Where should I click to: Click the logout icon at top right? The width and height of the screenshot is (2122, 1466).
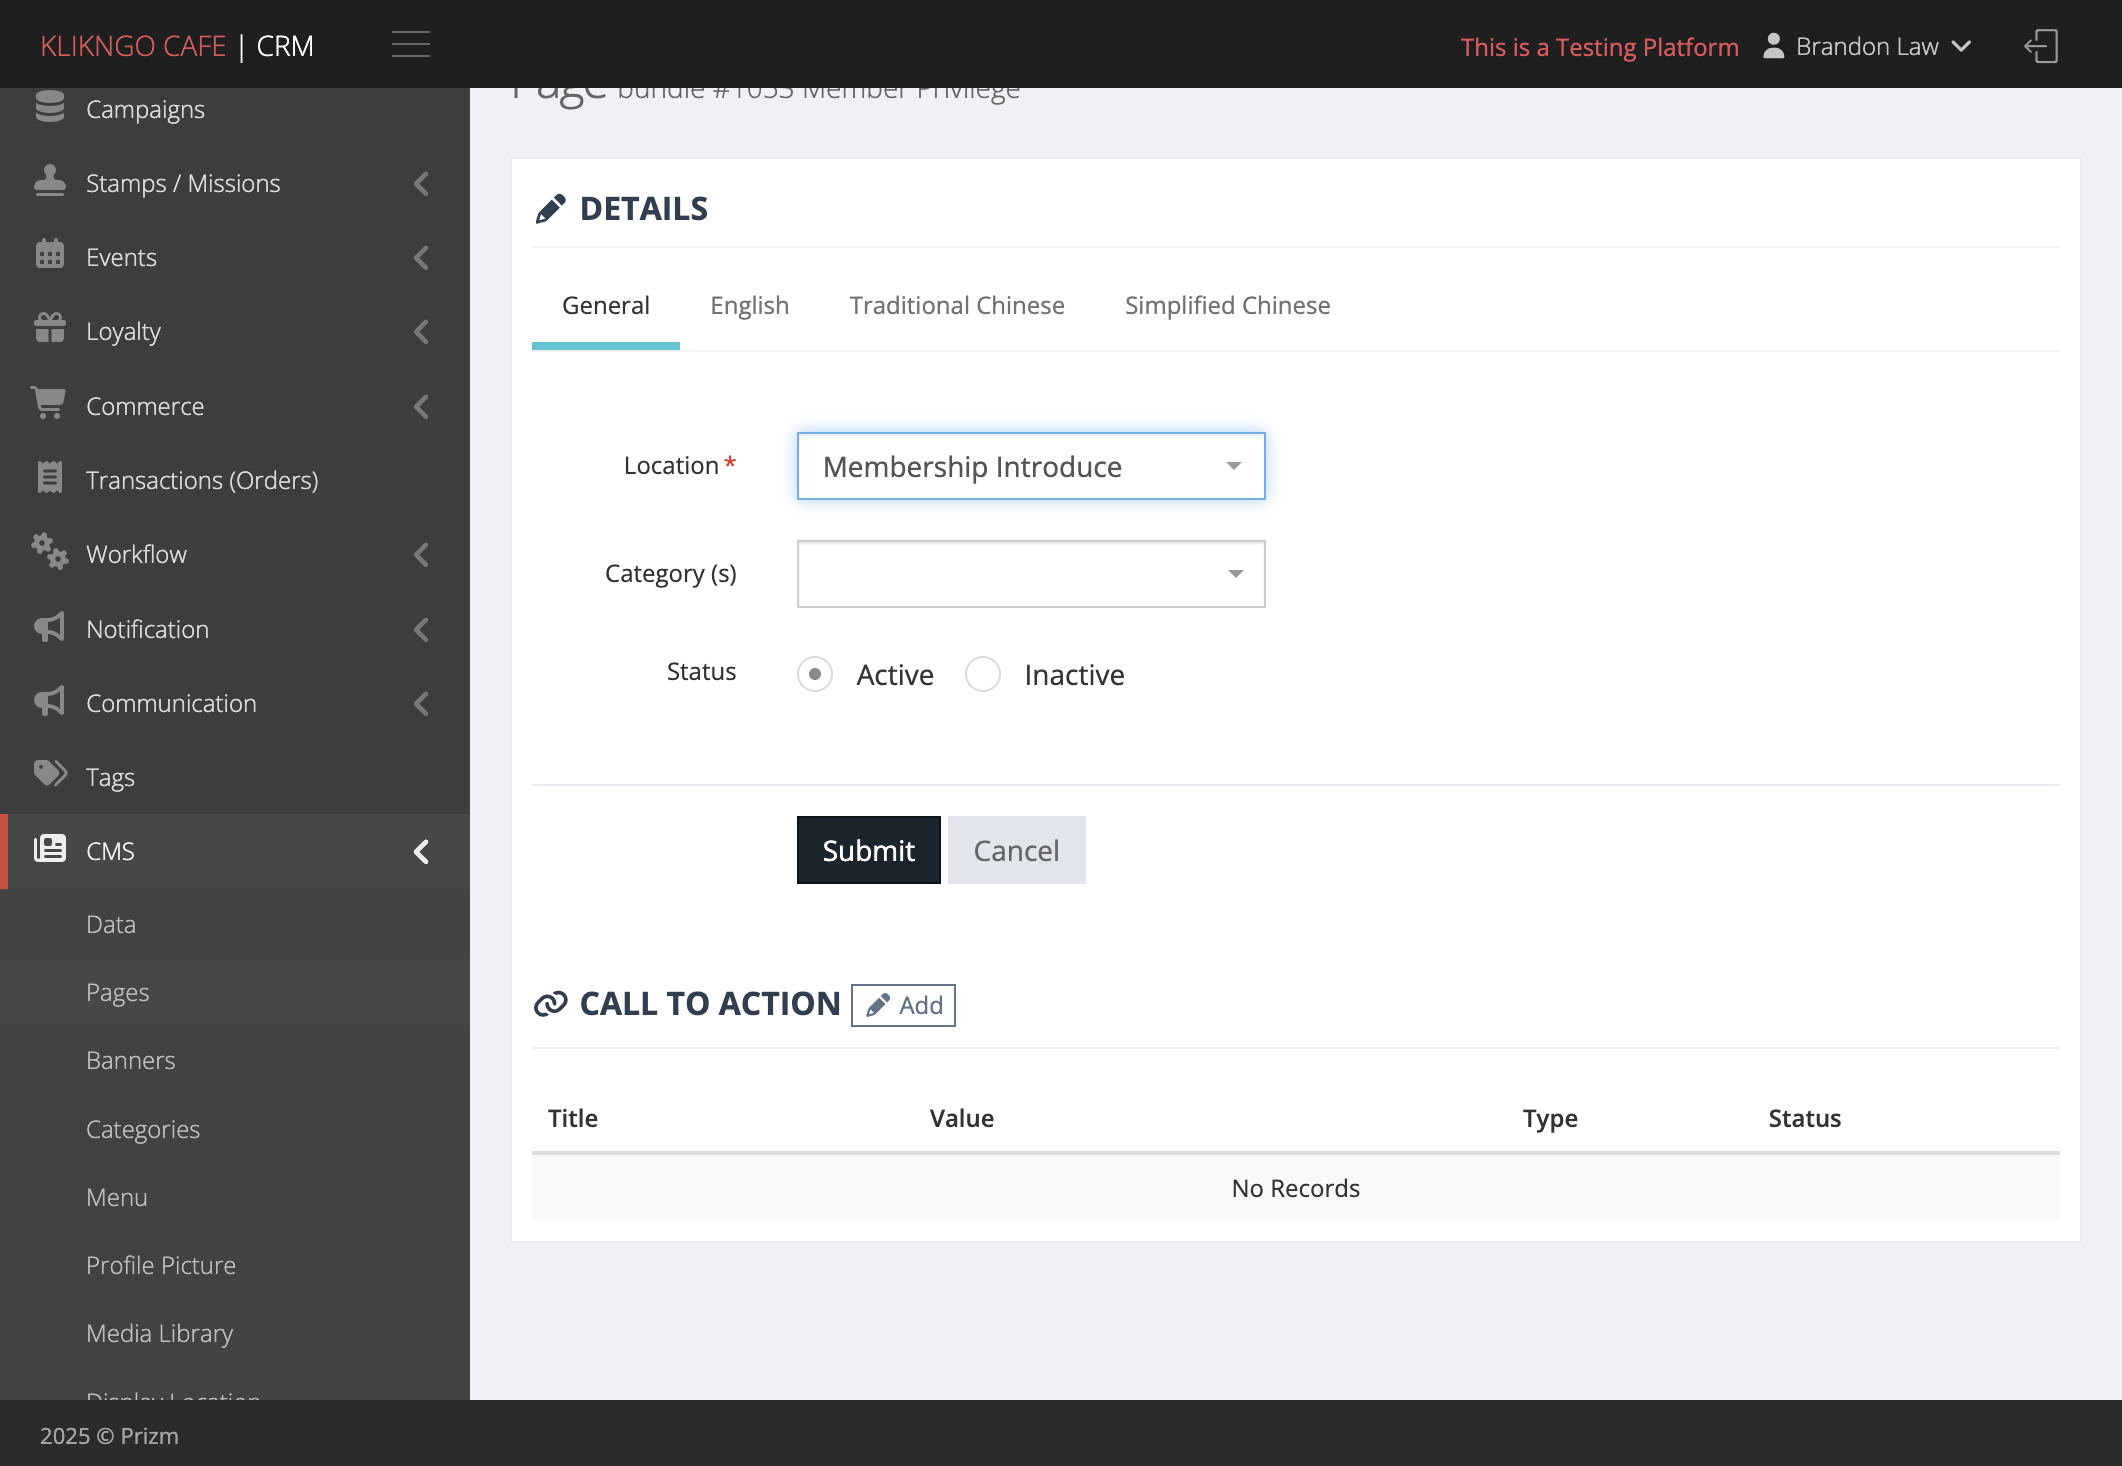pos(2041,46)
